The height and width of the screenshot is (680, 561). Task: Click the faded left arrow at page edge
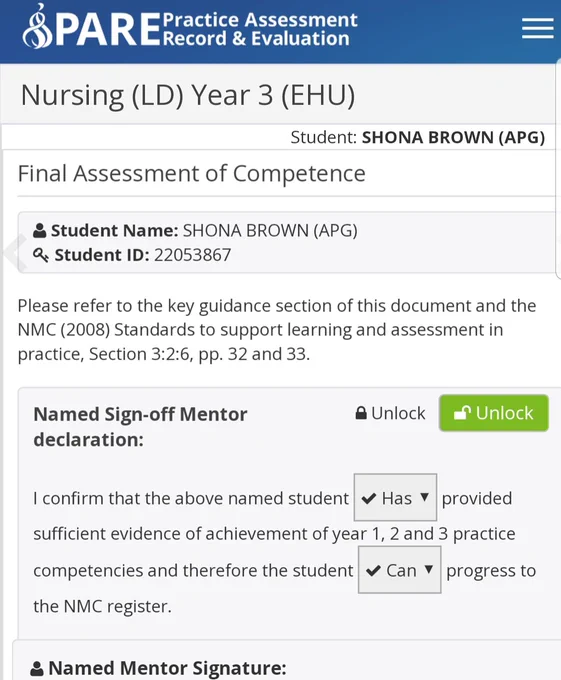16,253
